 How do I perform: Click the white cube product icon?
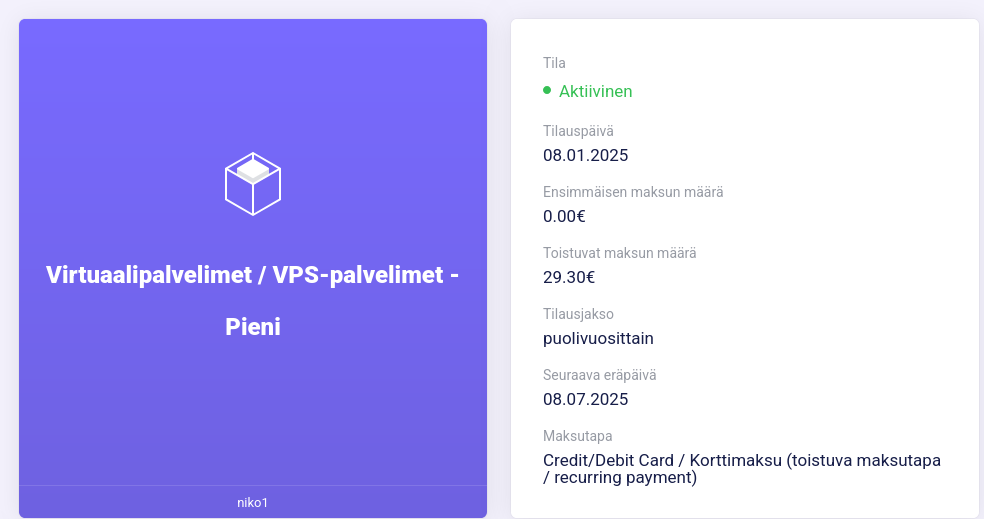(x=253, y=184)
